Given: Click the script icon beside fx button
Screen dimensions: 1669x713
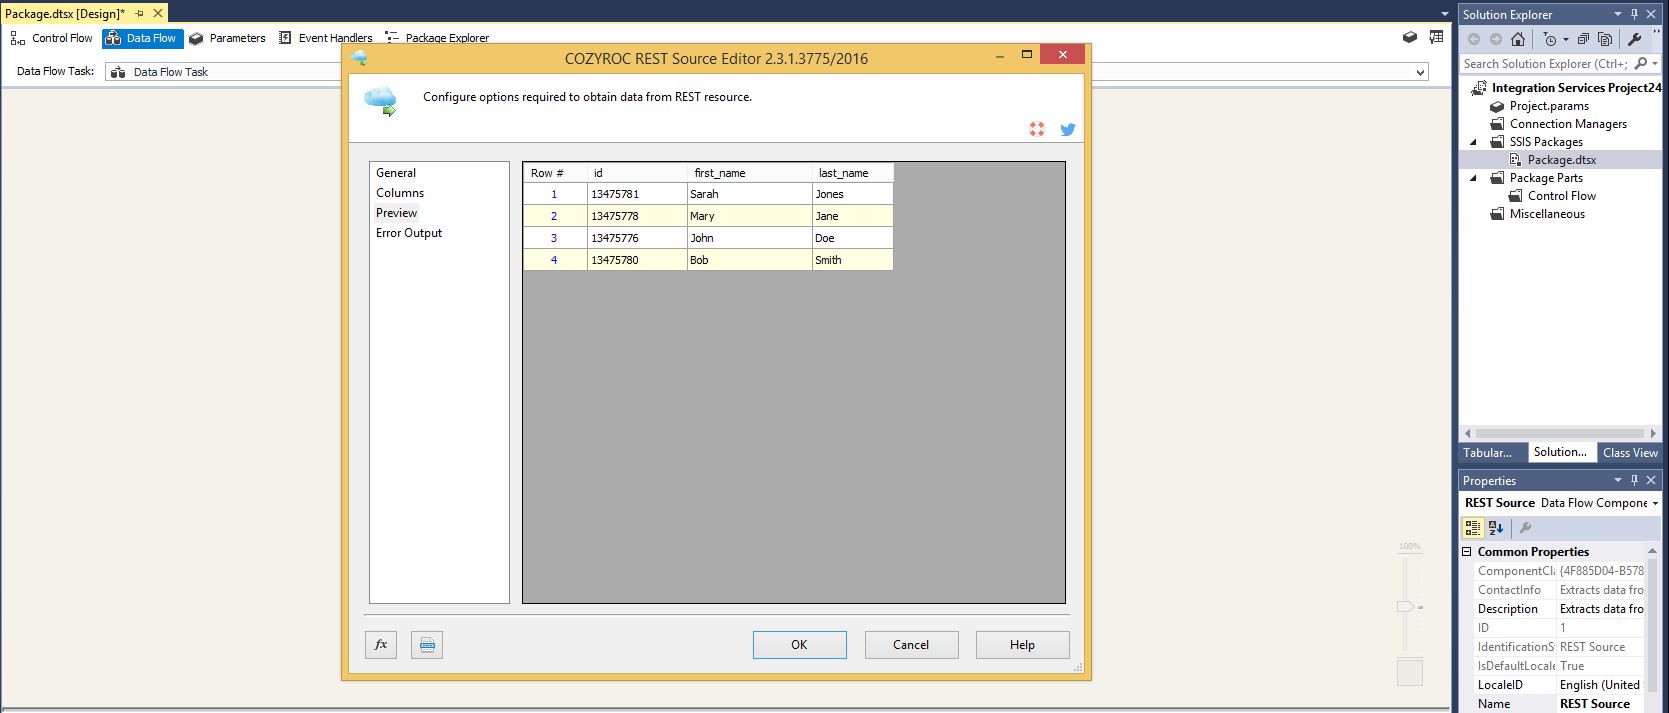Looking at the screenshot, I should (427, 645).
